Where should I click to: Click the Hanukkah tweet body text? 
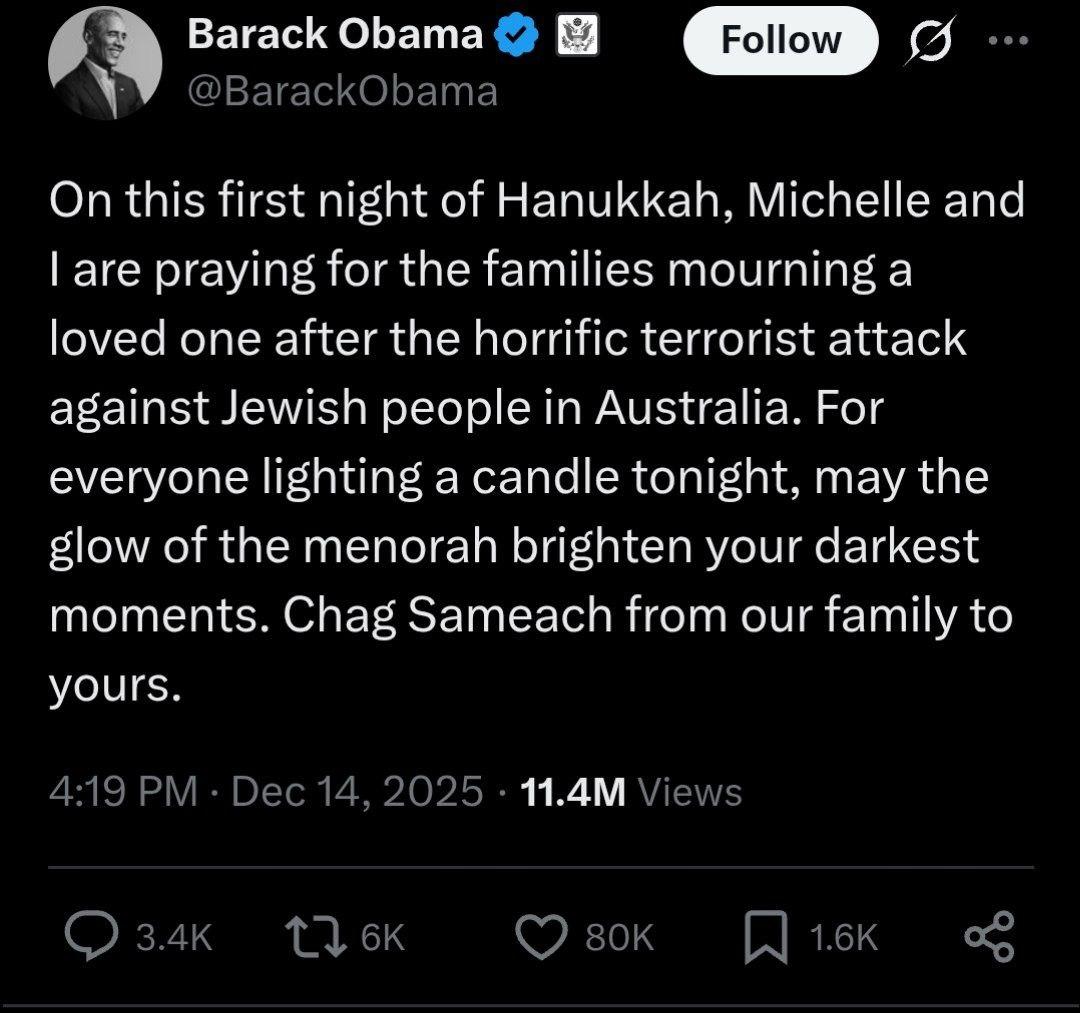tap(530, 442)
